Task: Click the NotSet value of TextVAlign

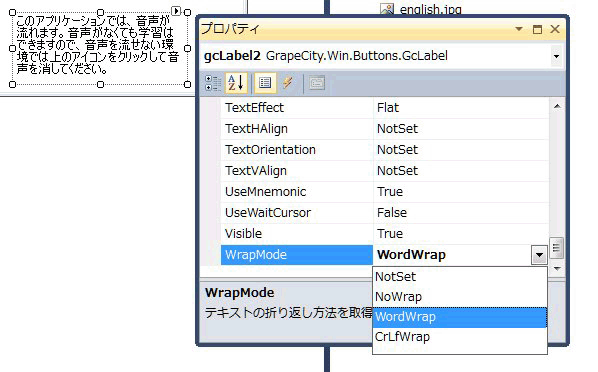Action: pyautogui.click(x=397, y=171)
